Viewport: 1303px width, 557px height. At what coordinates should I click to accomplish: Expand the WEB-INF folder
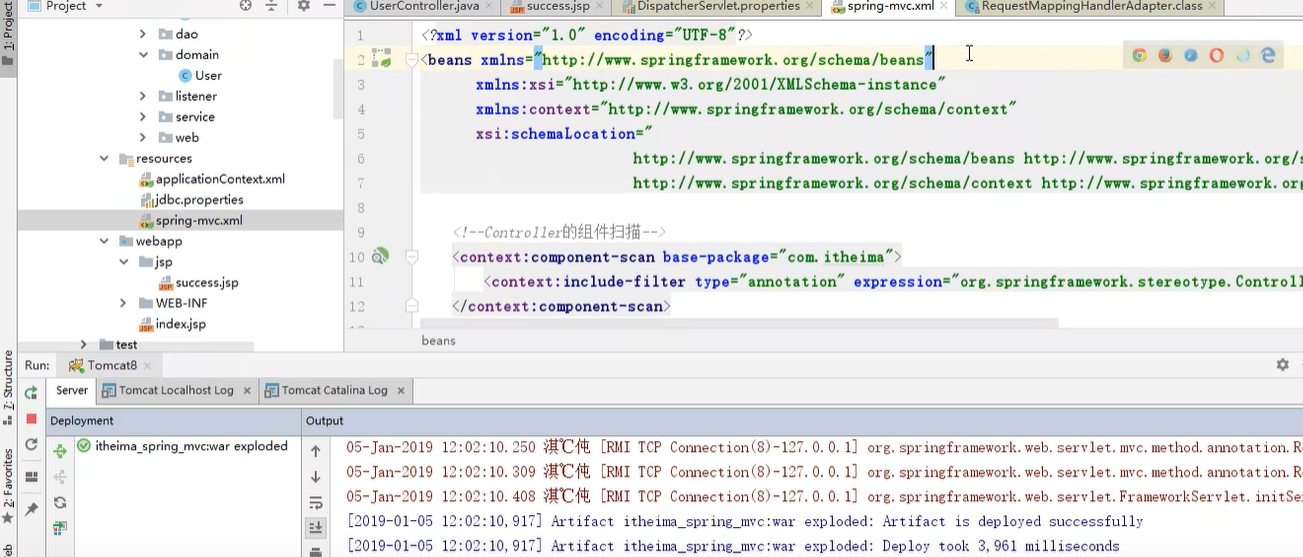(x=123, y=303)
